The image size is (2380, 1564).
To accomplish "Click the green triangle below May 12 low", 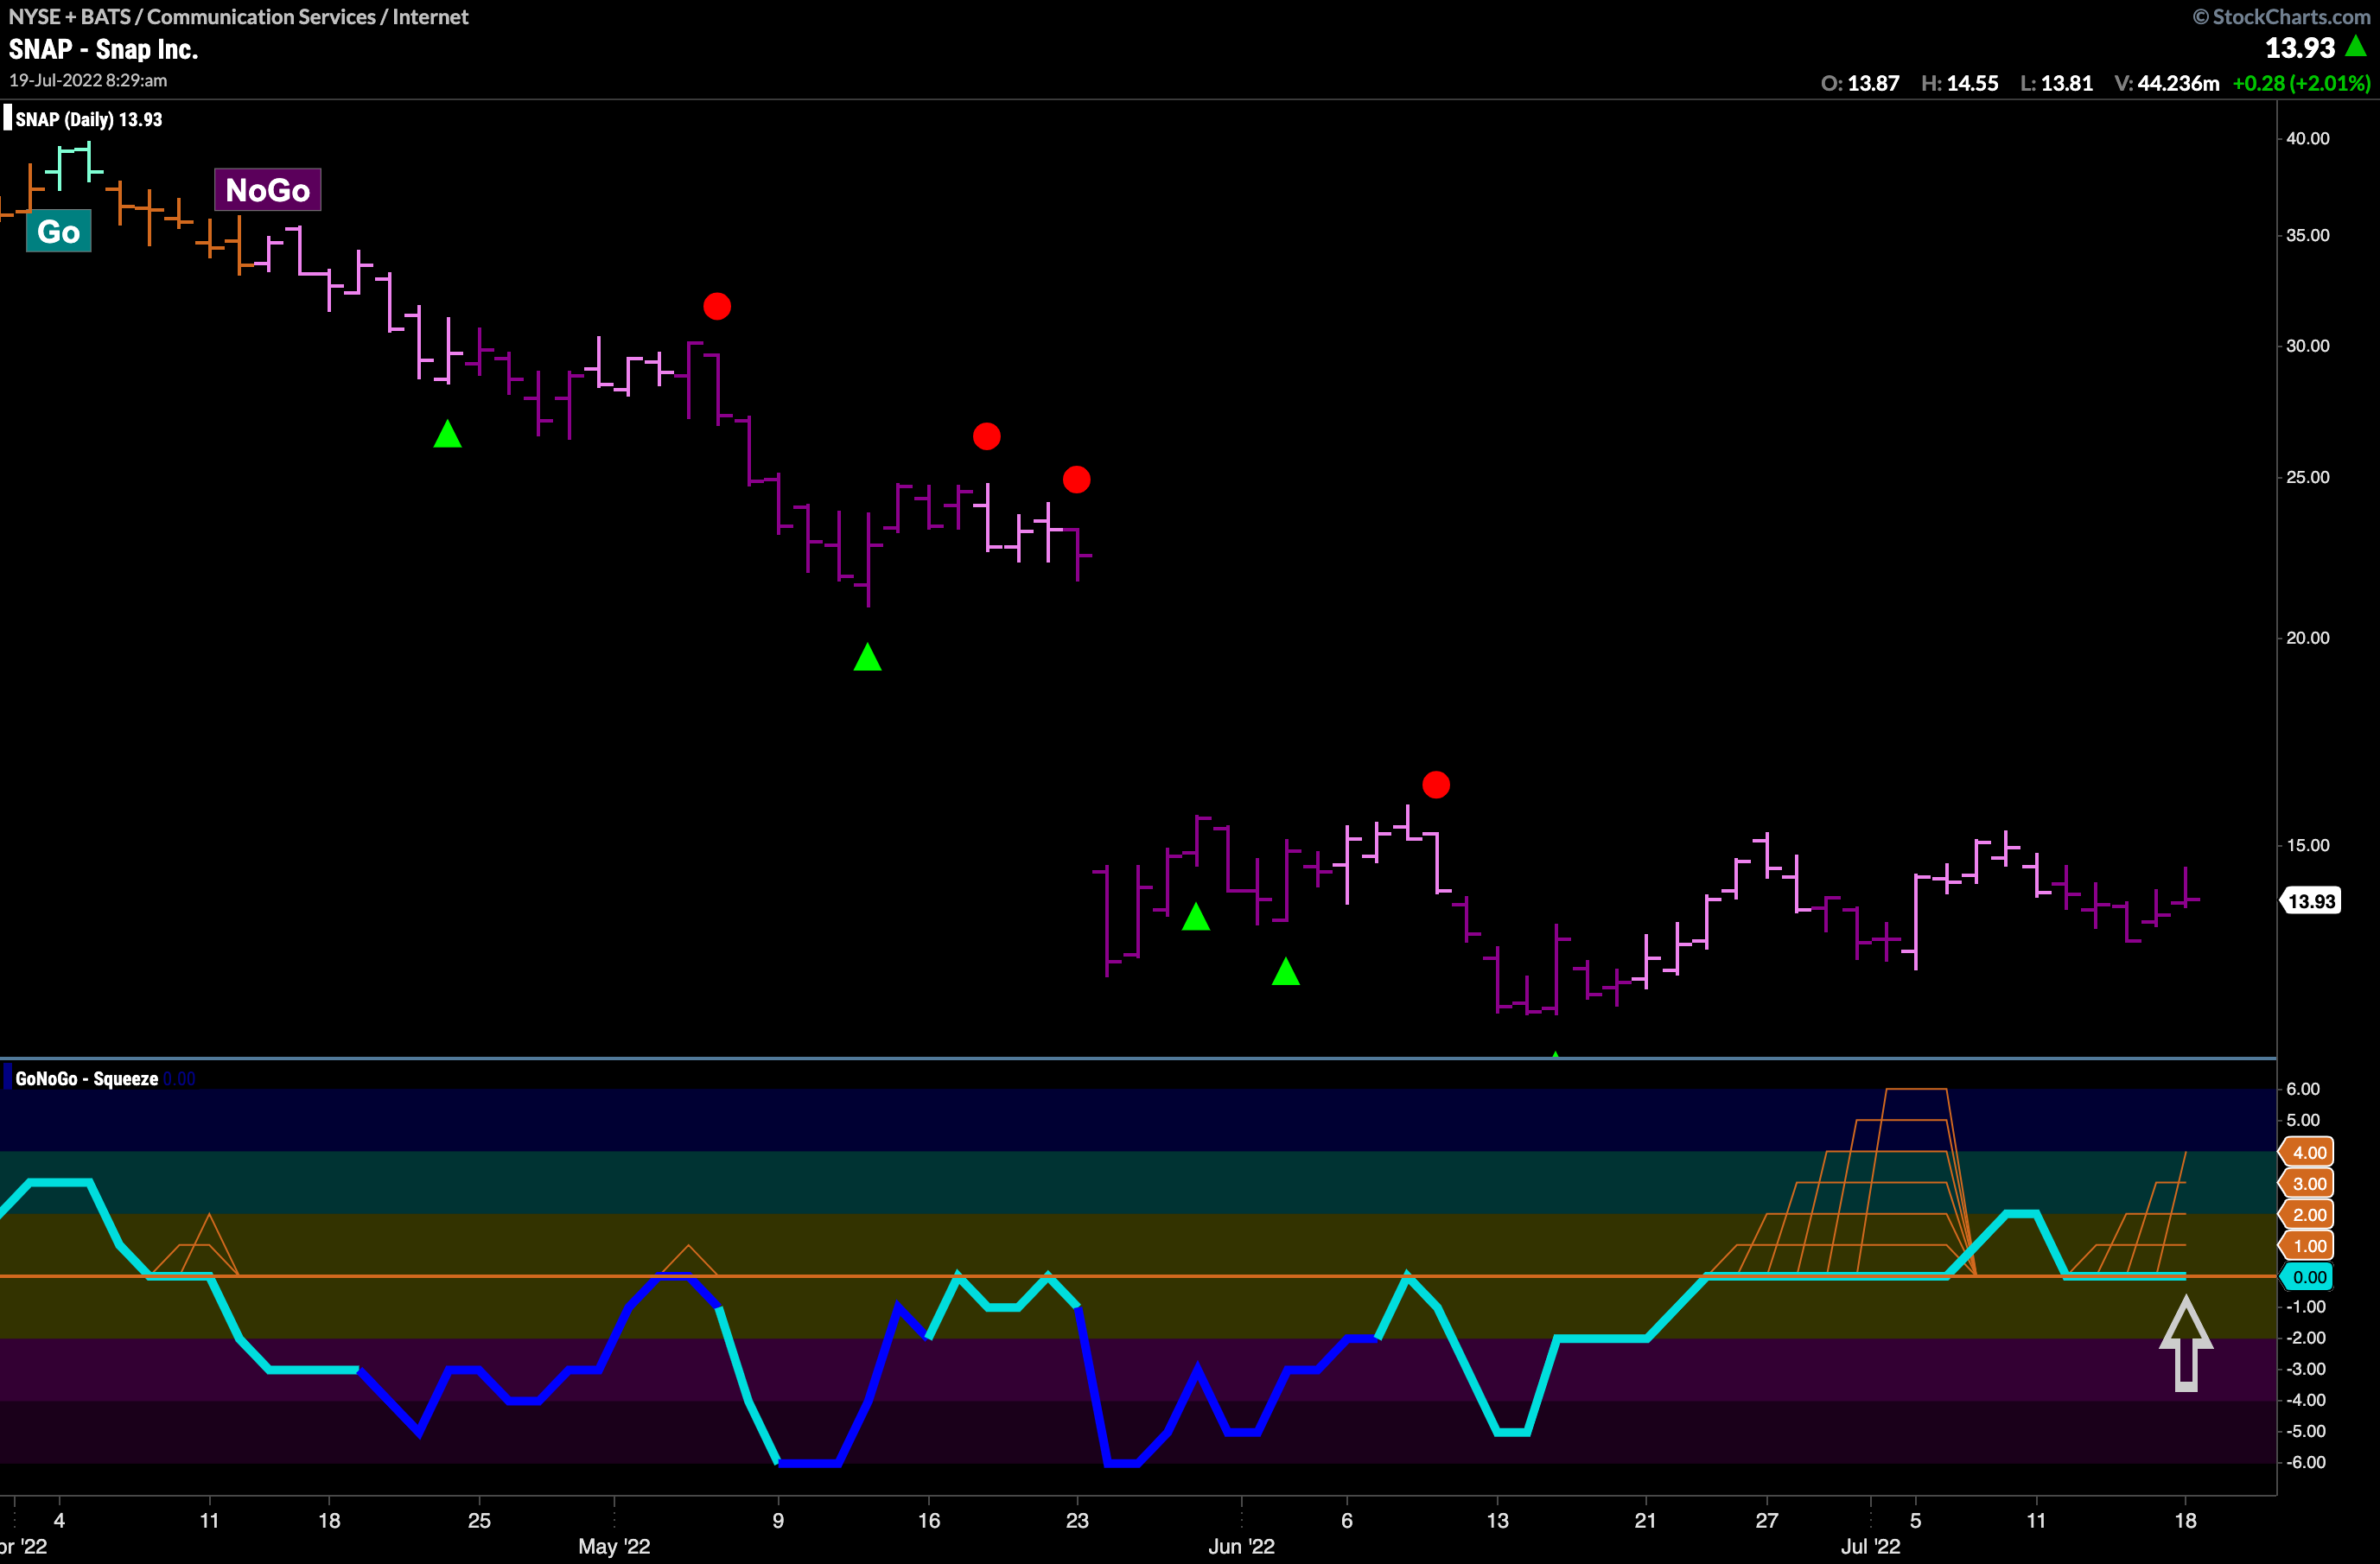I will [x=867, y=657].
